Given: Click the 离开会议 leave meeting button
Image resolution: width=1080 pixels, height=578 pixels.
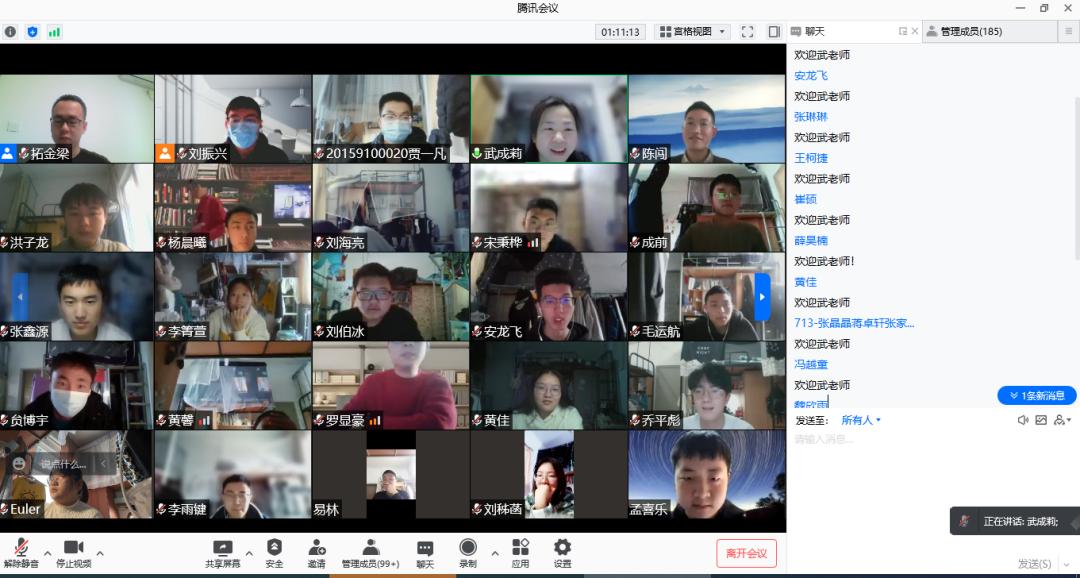Looking at the screenshot, I should [746, 554].
